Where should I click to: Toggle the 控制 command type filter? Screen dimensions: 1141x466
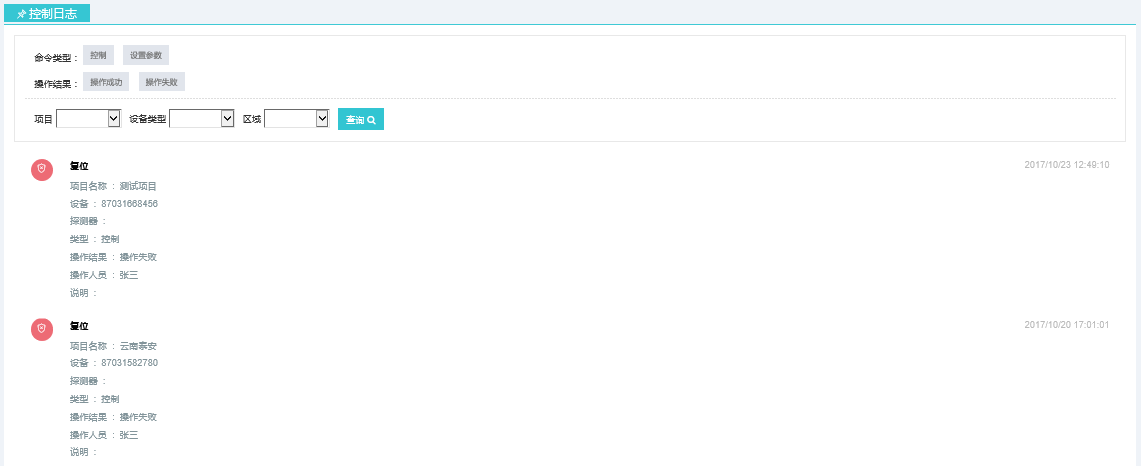[98, 56]
